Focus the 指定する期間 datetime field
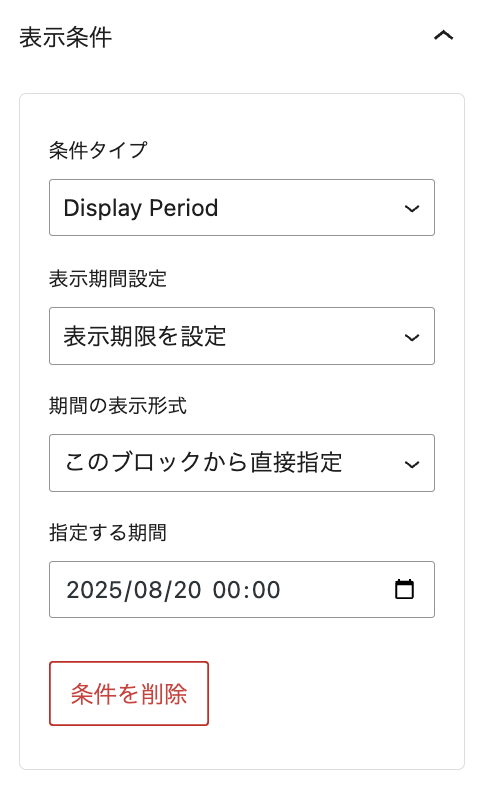This screenshot has height=800, width=484. pos(242,590)
